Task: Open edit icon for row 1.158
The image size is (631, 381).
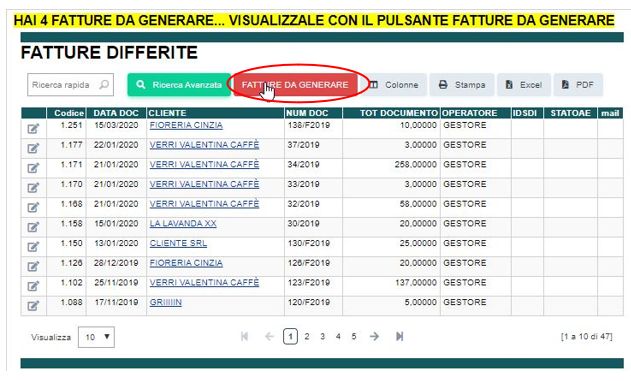Action: (33, 227)
